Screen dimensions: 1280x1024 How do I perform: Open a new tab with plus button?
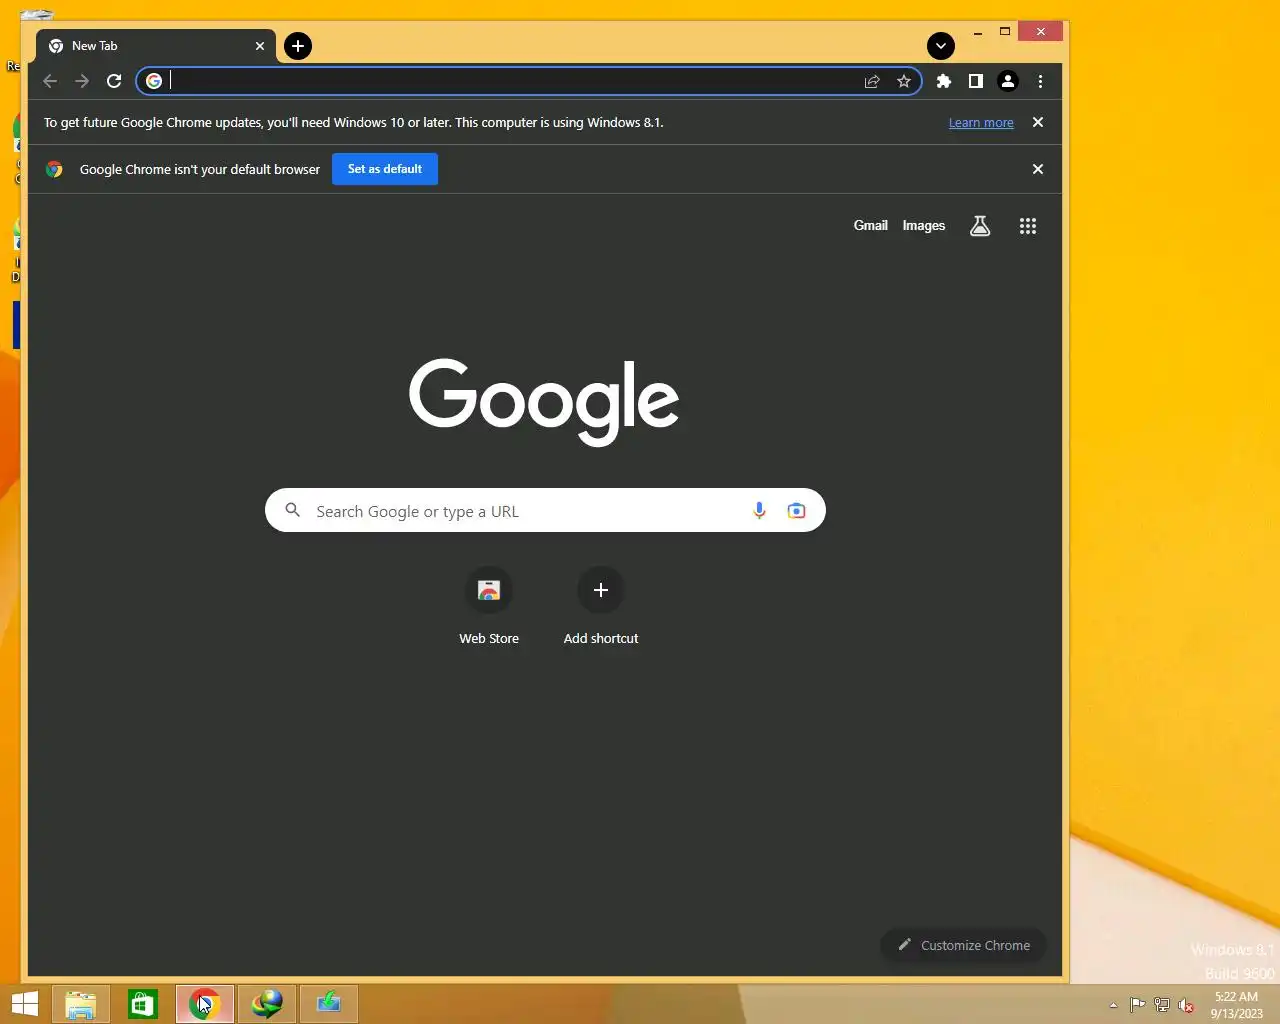[x=298, y=46]
